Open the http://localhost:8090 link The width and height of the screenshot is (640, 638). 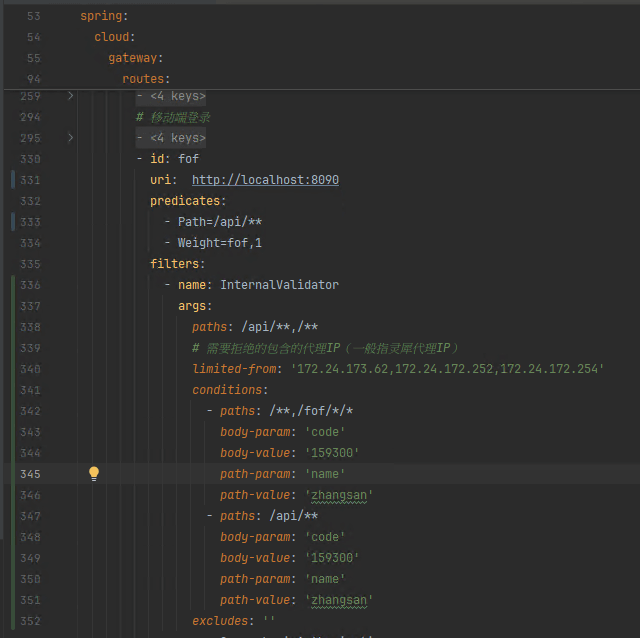click(265, 180)
